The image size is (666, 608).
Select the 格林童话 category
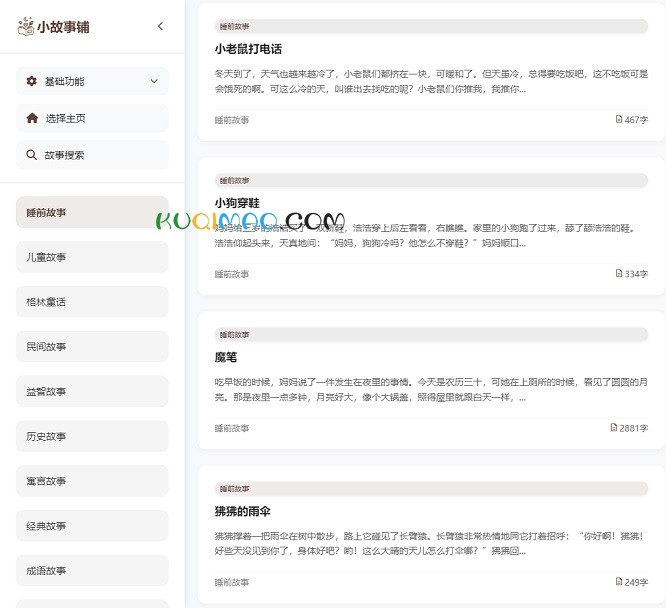click(x=92, y=302)
